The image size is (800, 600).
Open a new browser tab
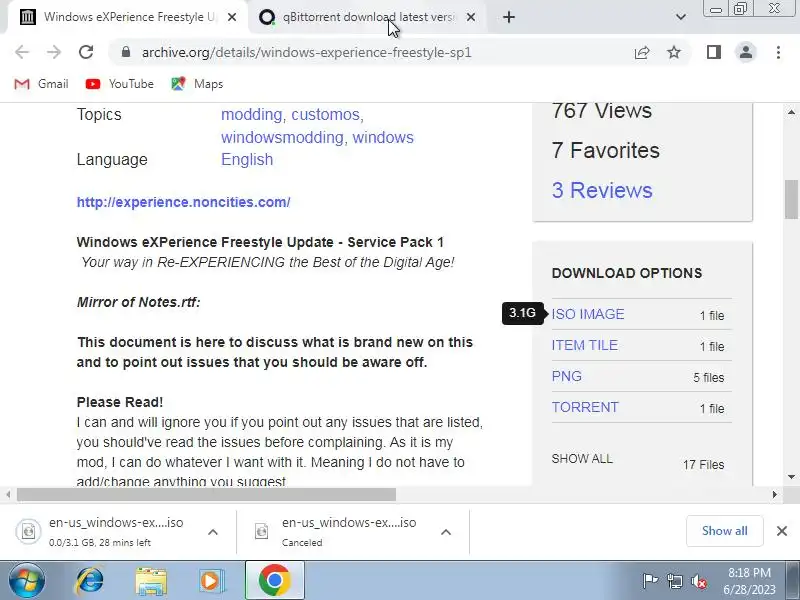[x=509, y=17]
